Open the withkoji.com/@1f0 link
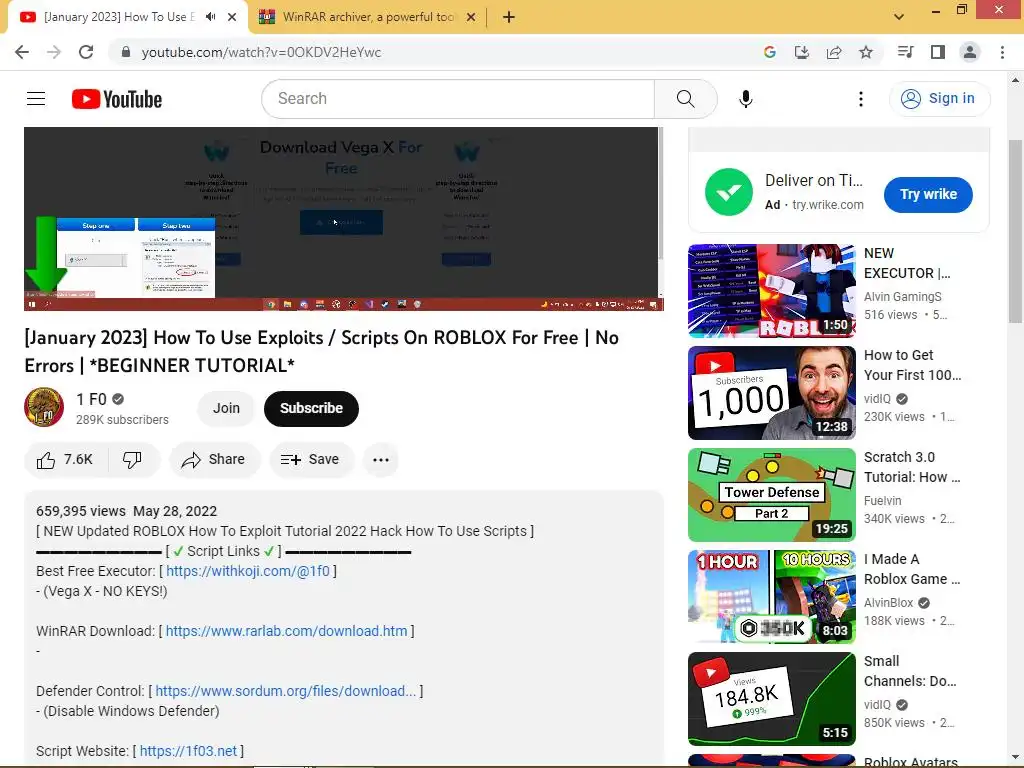The width and height of the screenshot is (1024, 768). (248, 571)
